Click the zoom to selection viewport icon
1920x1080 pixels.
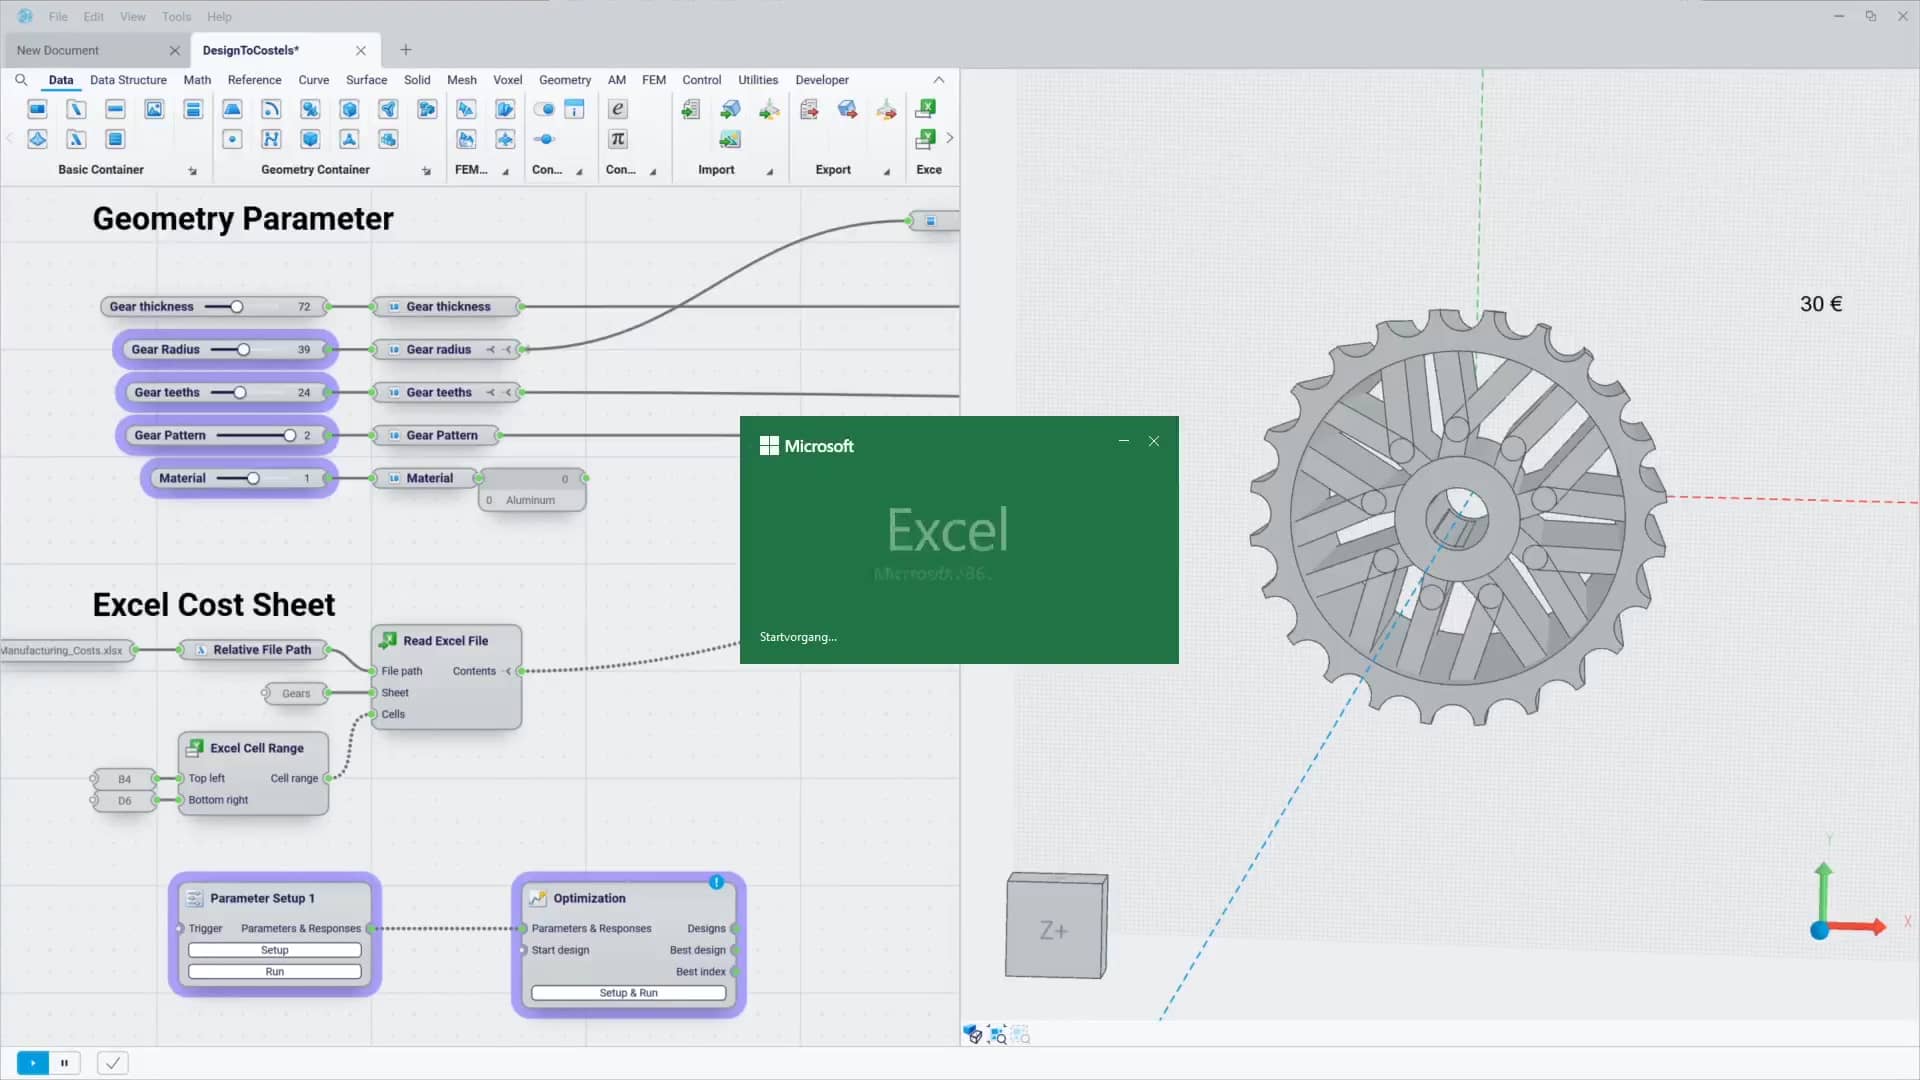click(997, 1034)
